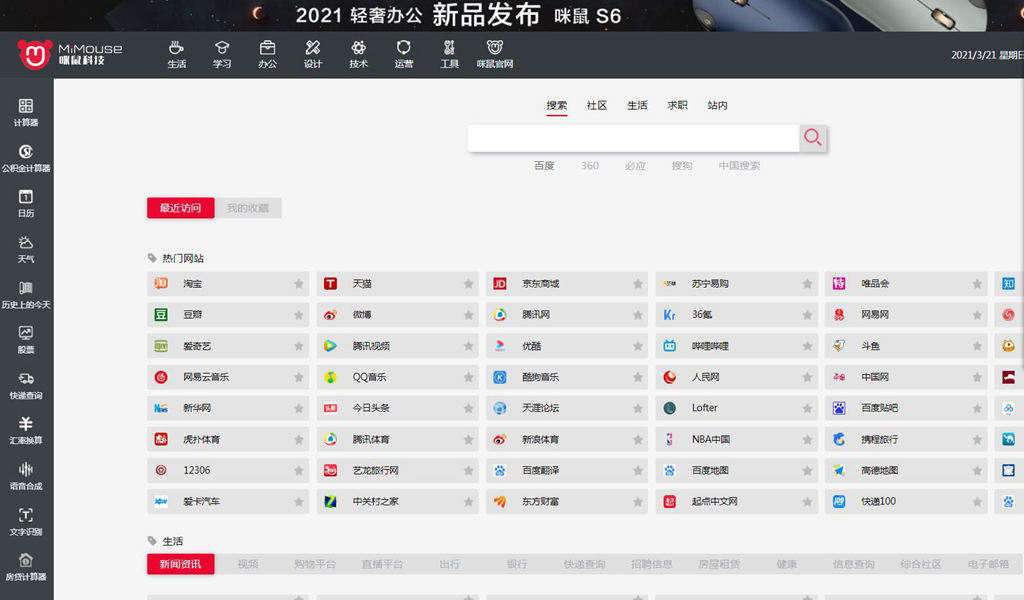Image resolution: width=1024 pixels, height=600 pixels.
Task: Choose 360 as the search engine
Action: (x=590, y=166)
